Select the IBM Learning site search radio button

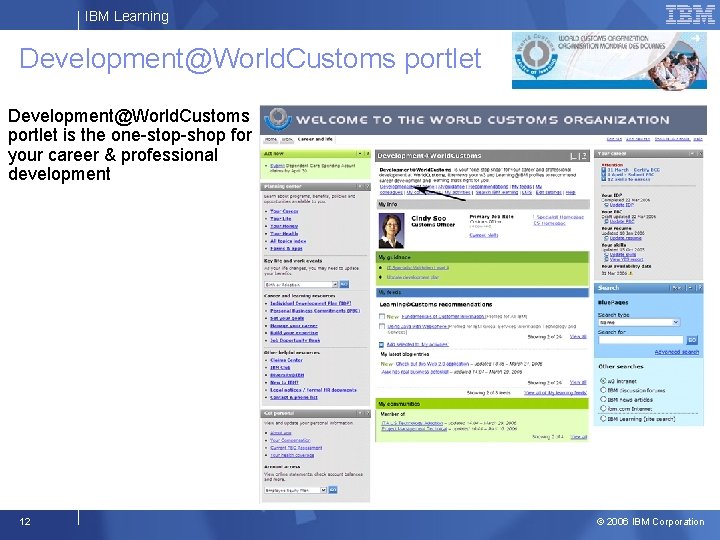(603, 419)
